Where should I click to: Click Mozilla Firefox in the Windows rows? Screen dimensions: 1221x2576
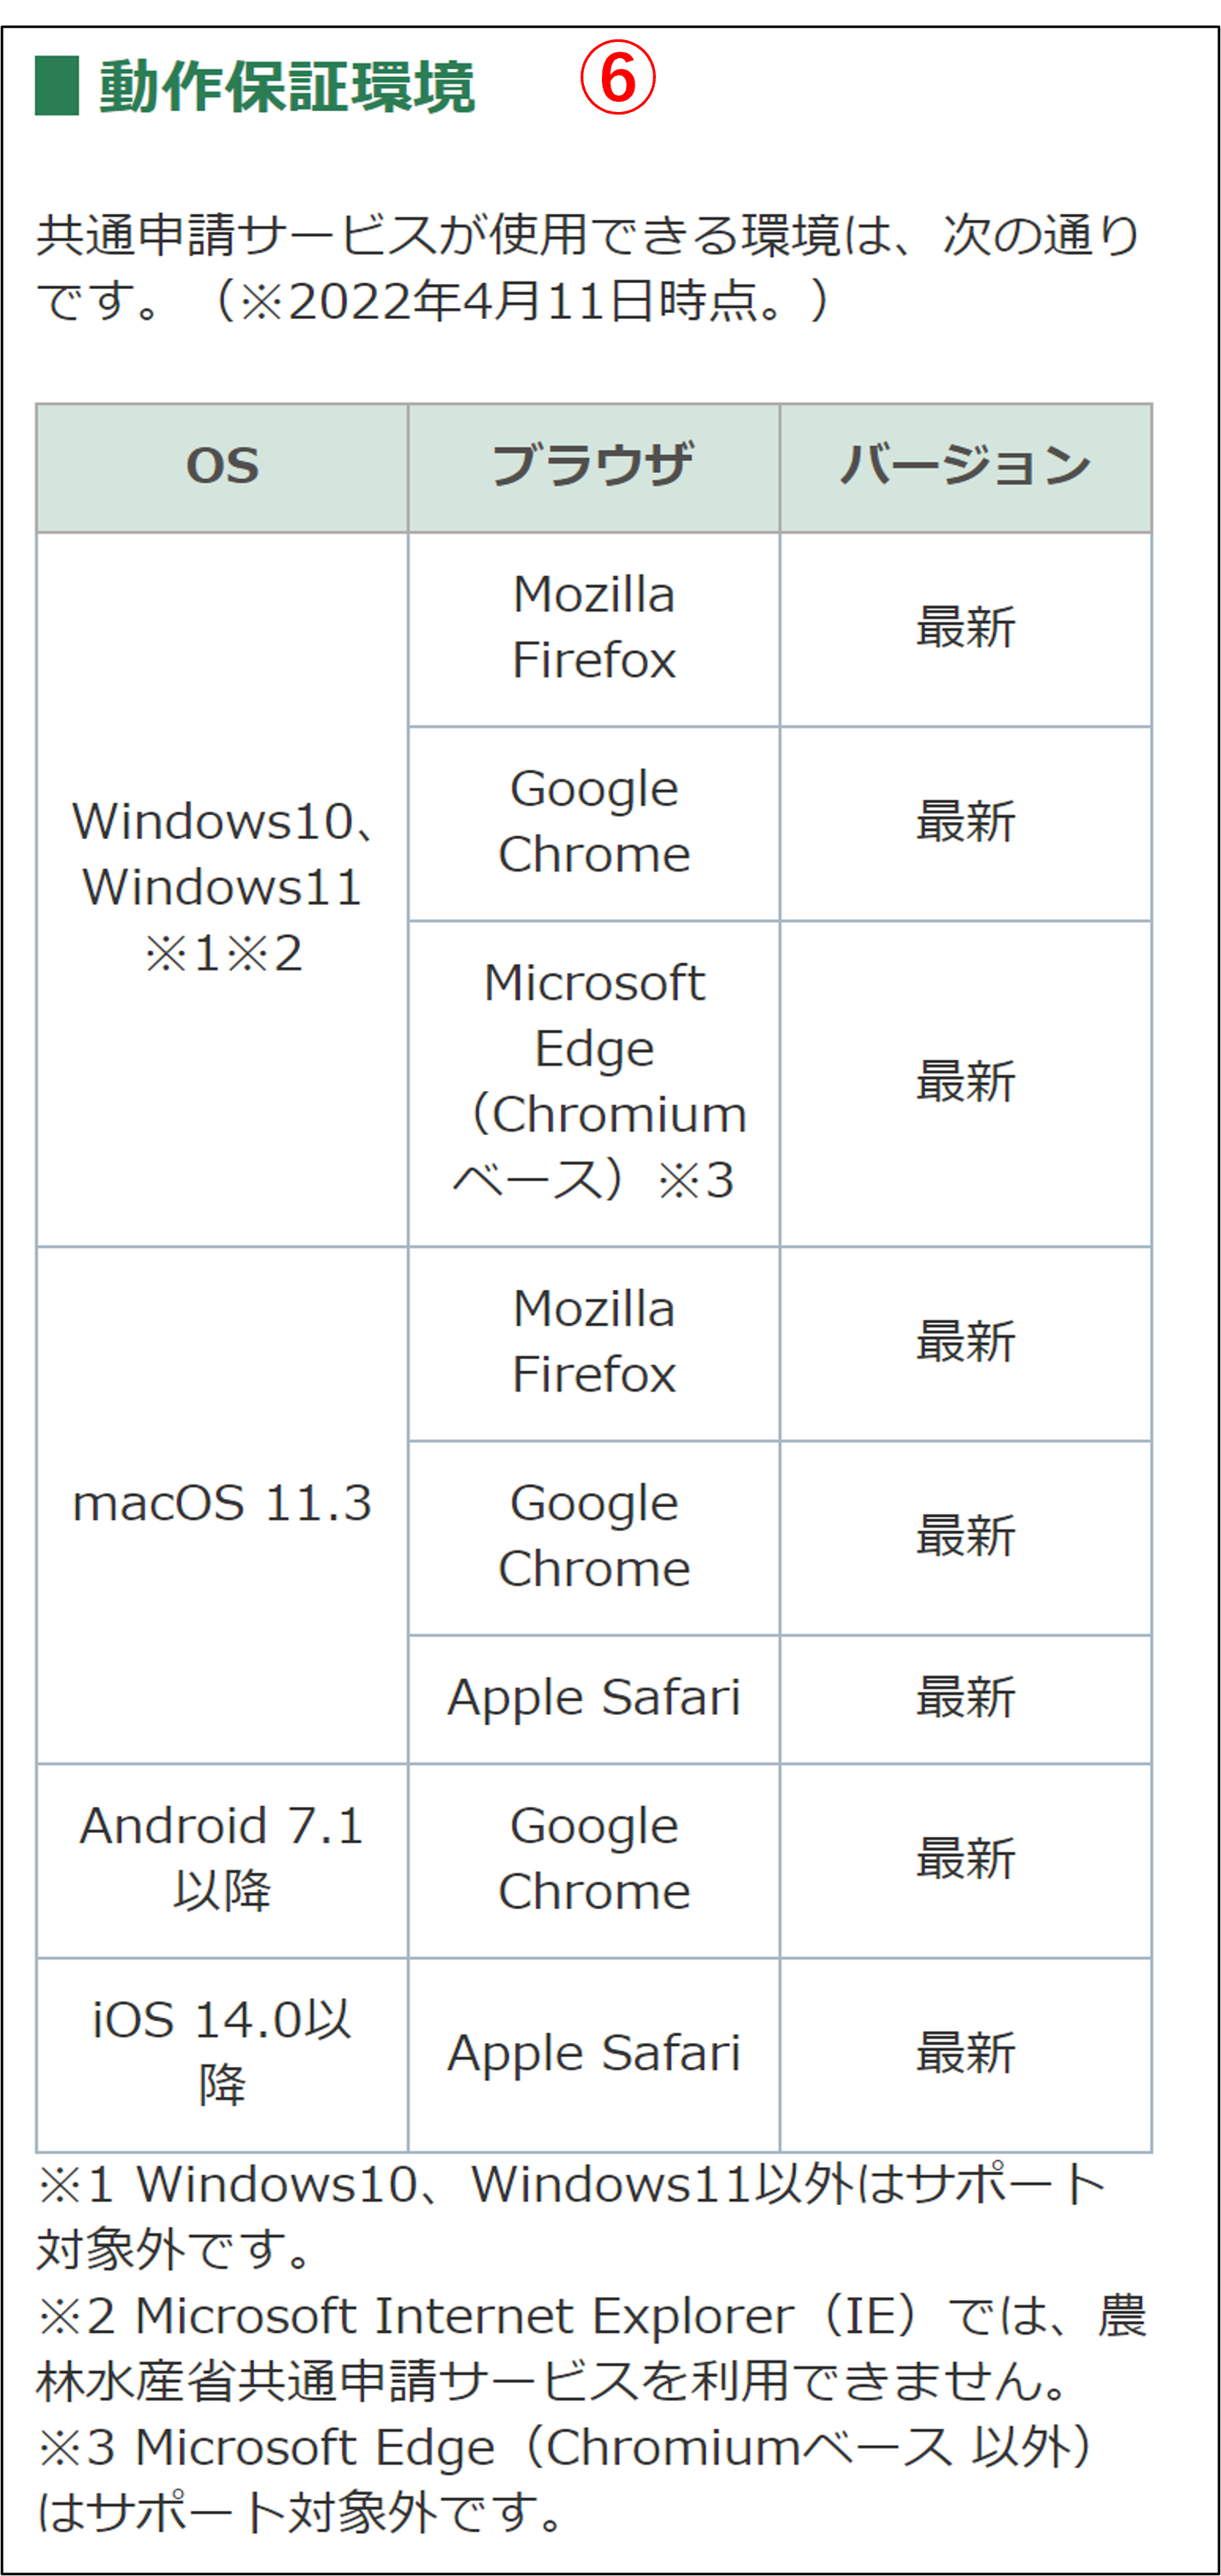593,628
